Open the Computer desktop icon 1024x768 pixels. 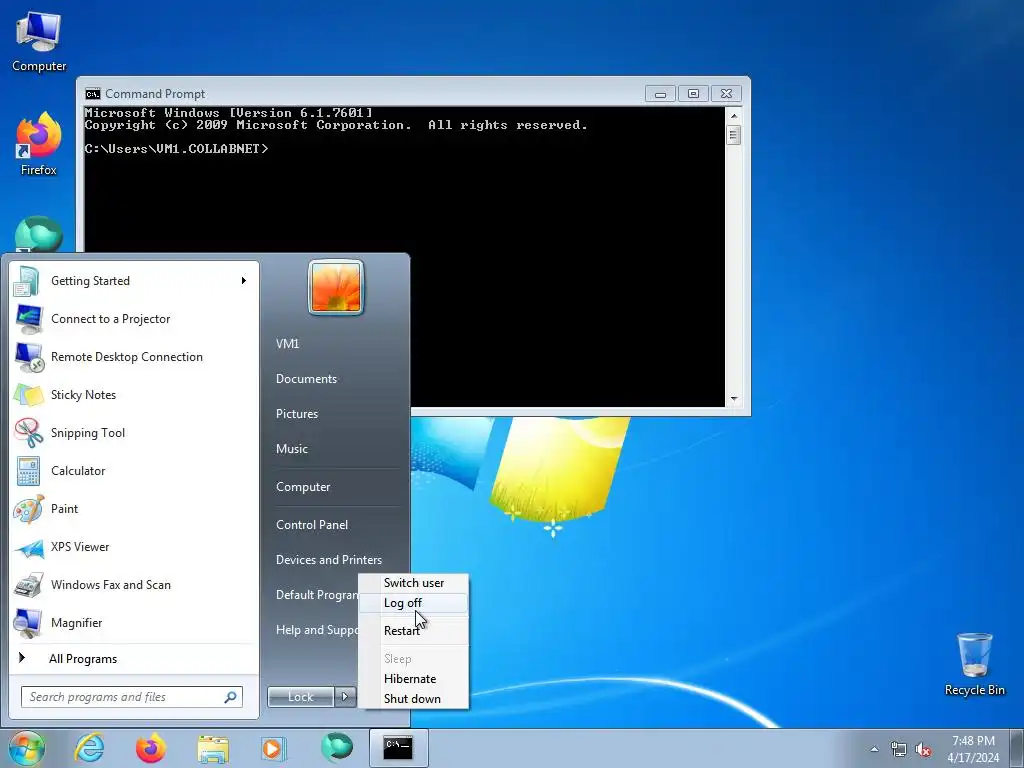point(39,40)
